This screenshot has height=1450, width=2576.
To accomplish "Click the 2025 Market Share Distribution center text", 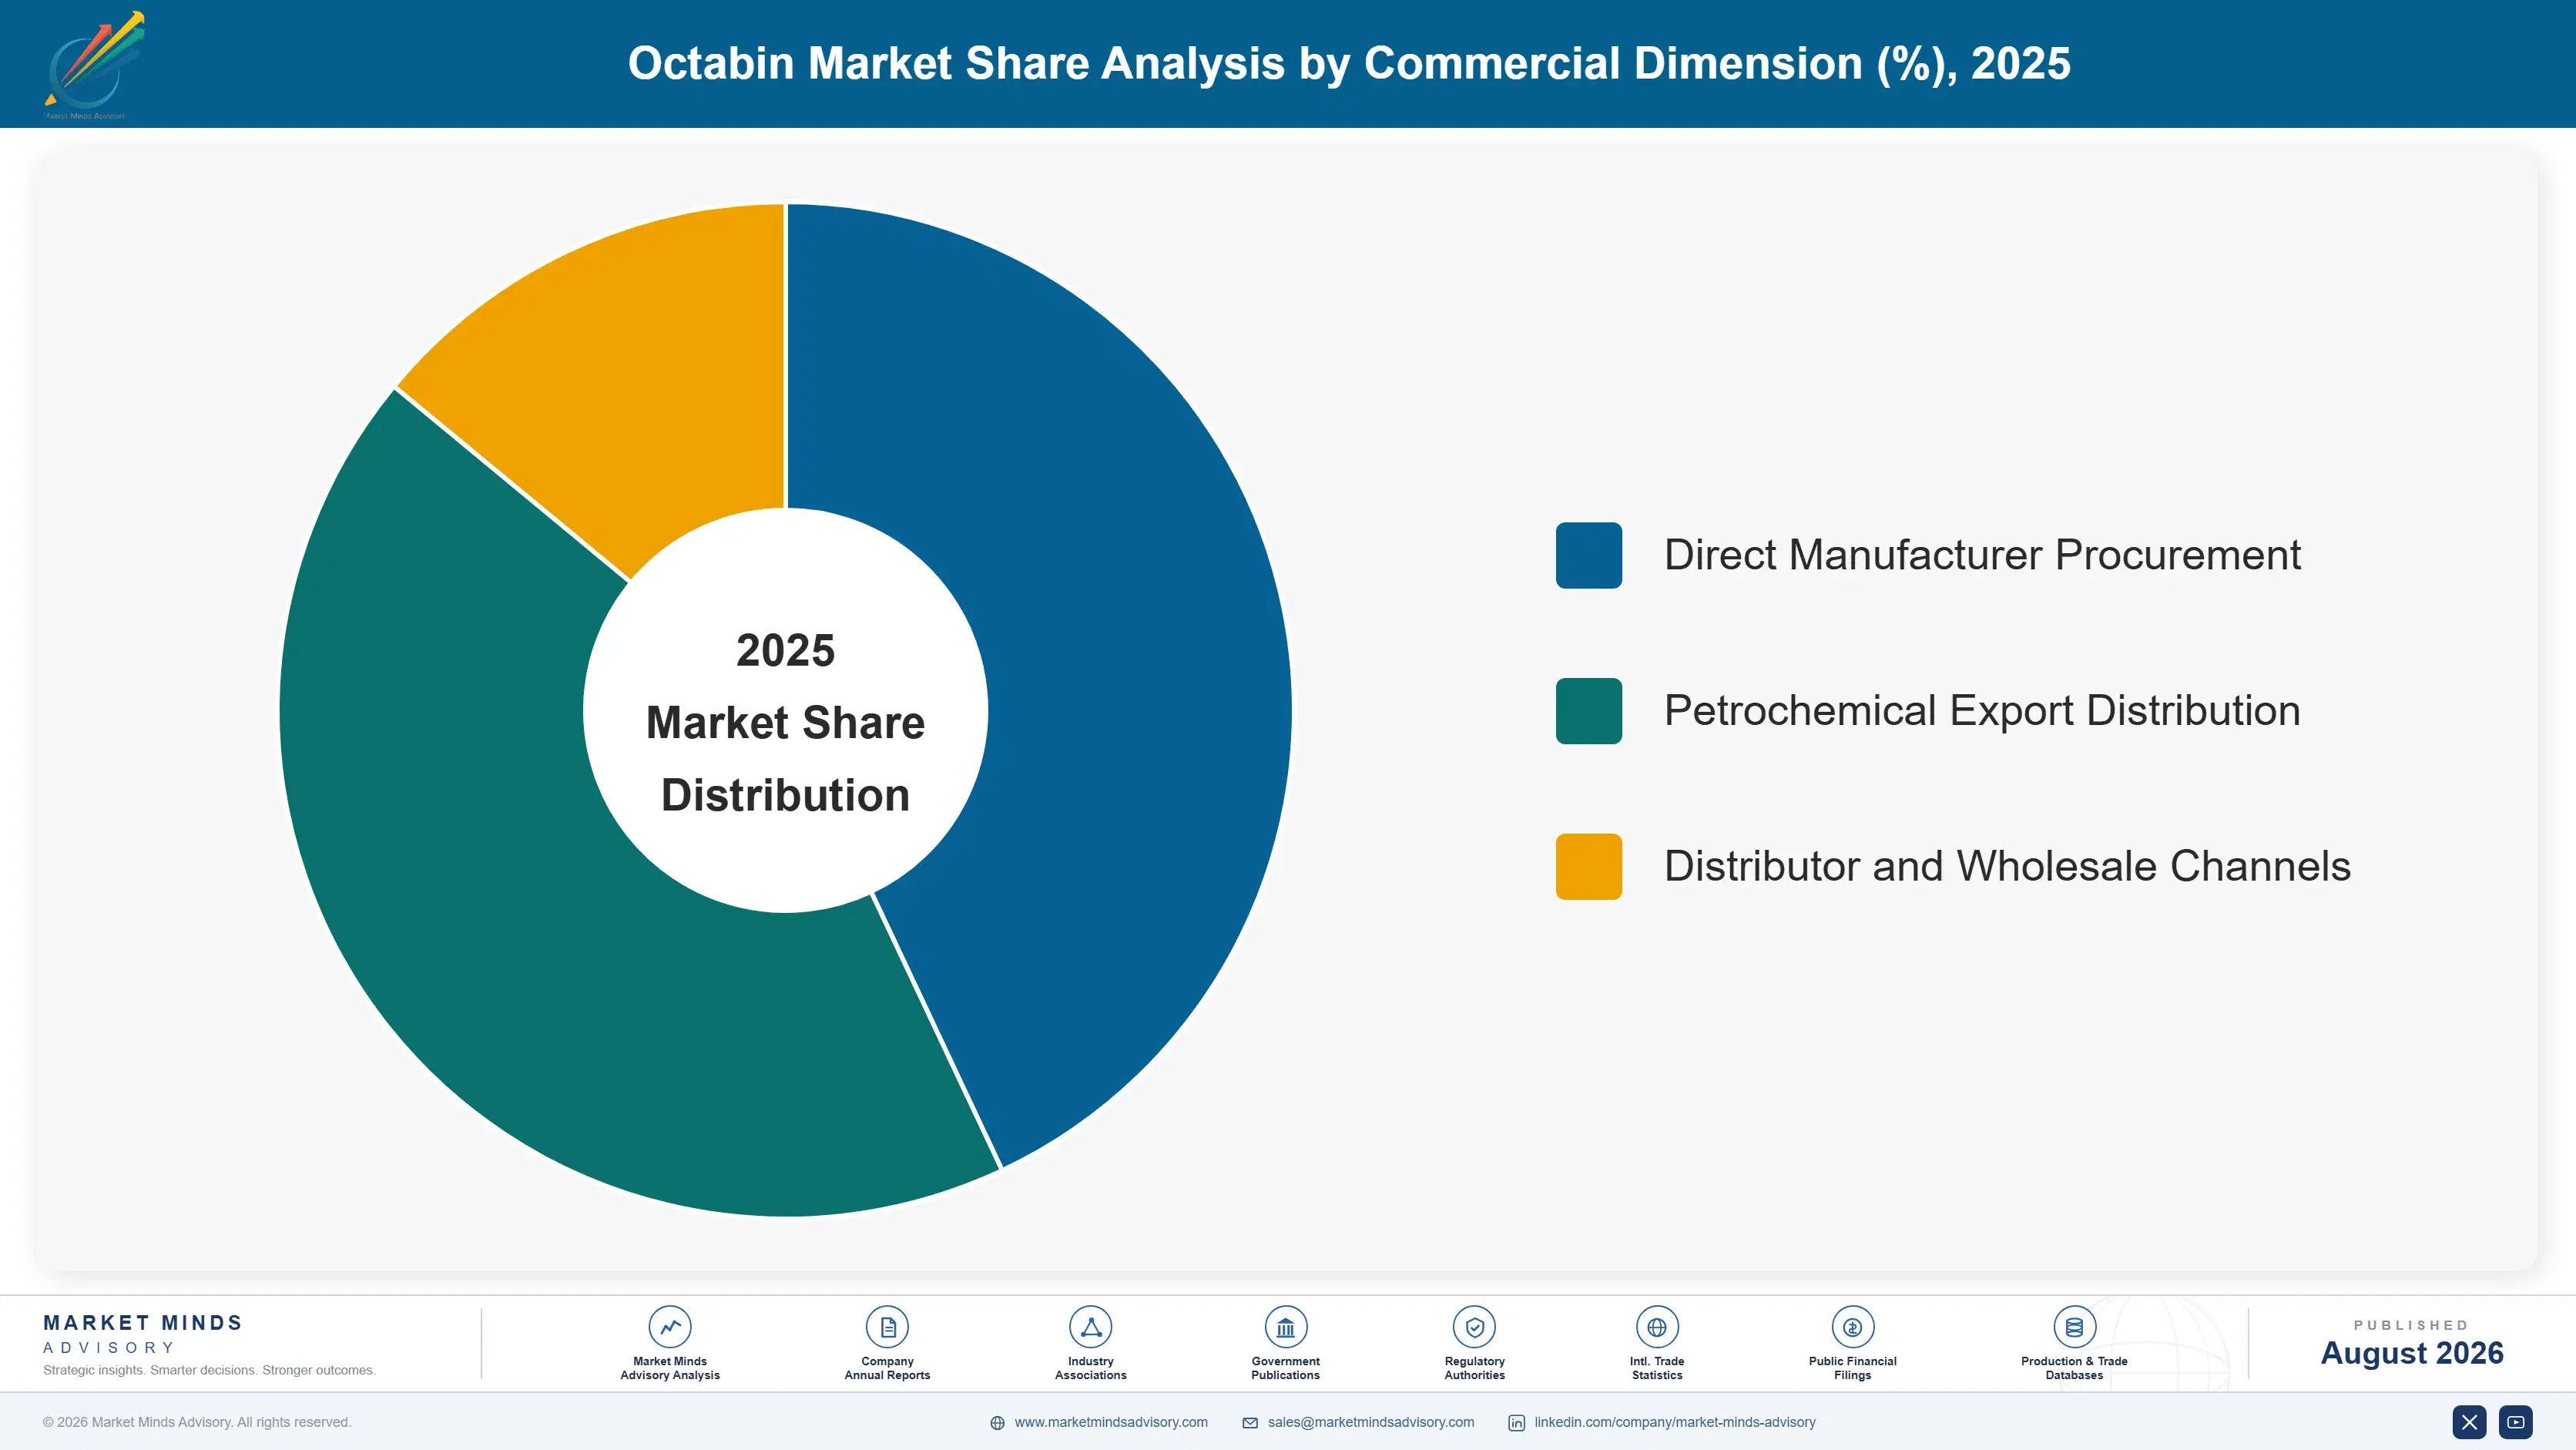I will [785, 722].
